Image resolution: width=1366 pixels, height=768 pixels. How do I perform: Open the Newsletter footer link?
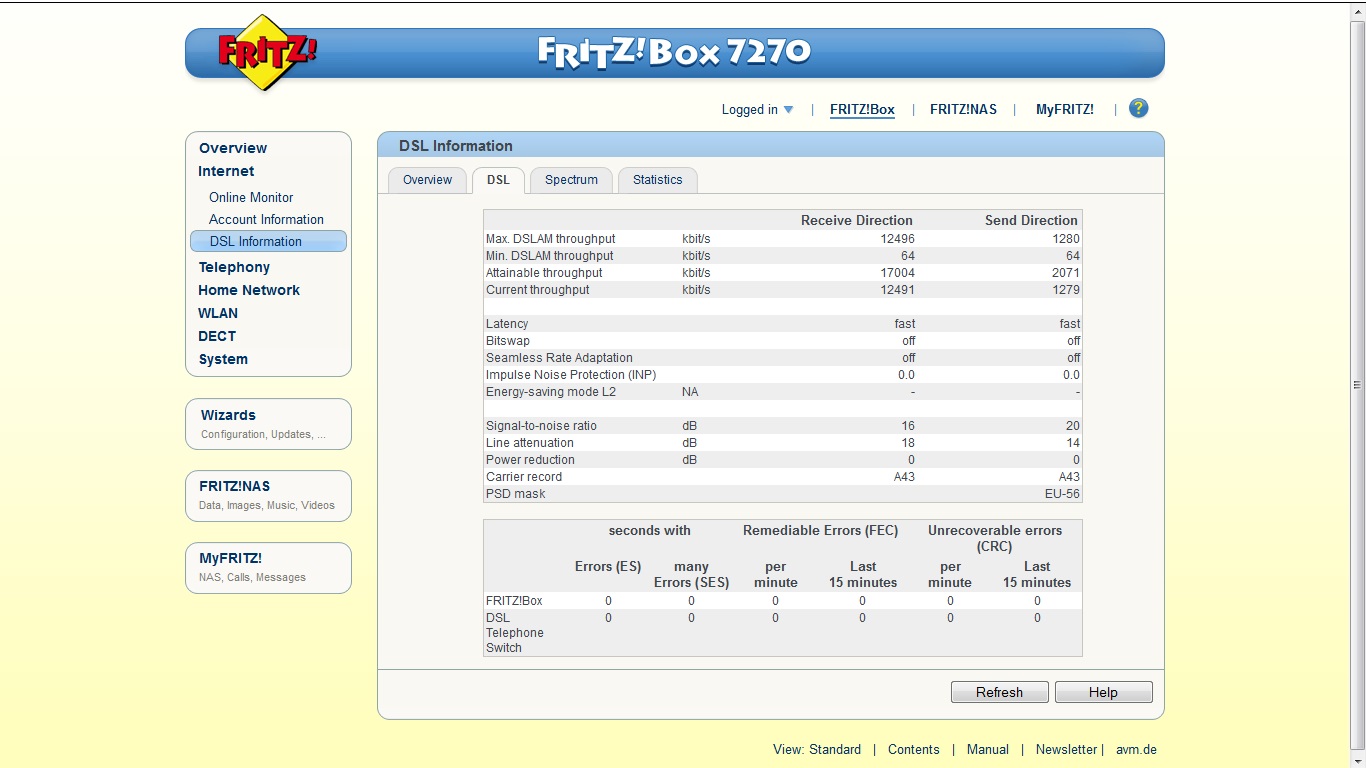(1066, 749)
